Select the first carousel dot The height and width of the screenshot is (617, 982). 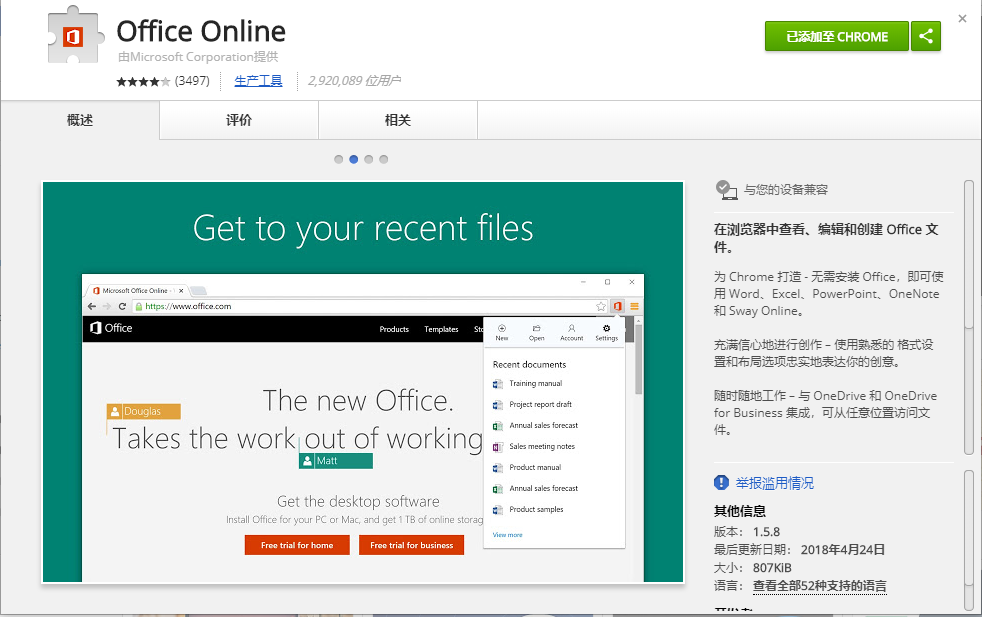pyautogui.click(x=338, y=159)
